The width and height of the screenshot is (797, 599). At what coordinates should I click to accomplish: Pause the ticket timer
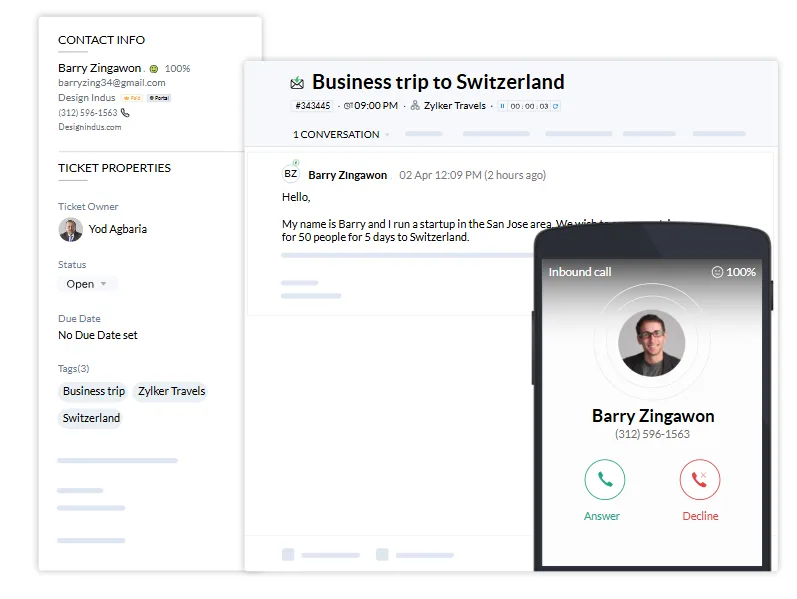click(x=502, y=106)
